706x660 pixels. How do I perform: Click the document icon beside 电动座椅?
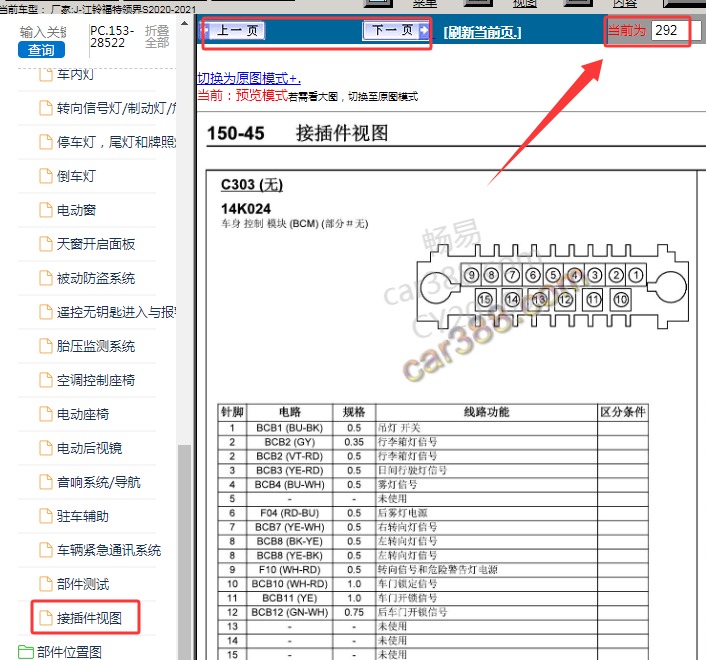pos(45,414)
